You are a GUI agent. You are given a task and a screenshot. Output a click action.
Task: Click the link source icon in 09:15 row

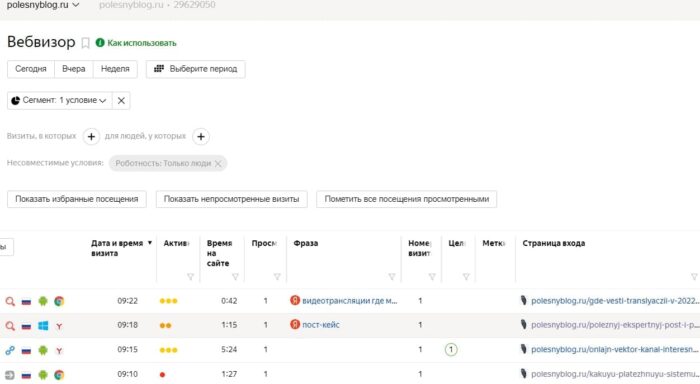point(10,351)
